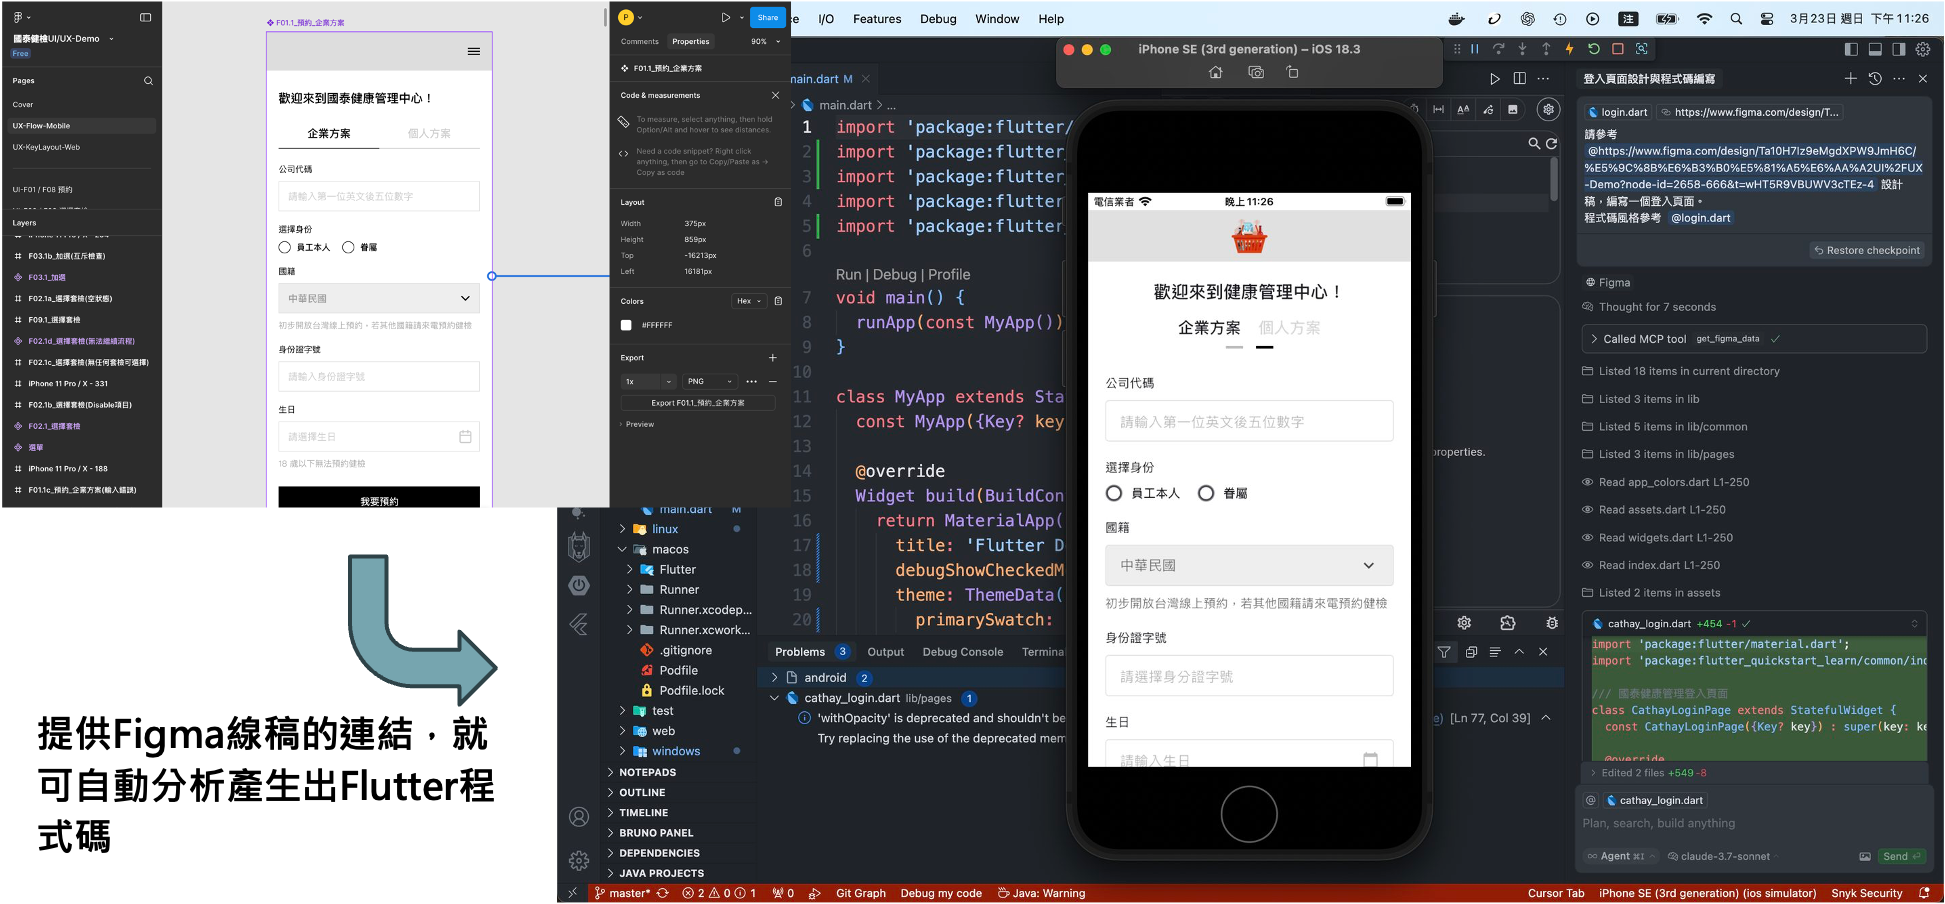Expand the OUTLINE section

(x=642, y=793)
